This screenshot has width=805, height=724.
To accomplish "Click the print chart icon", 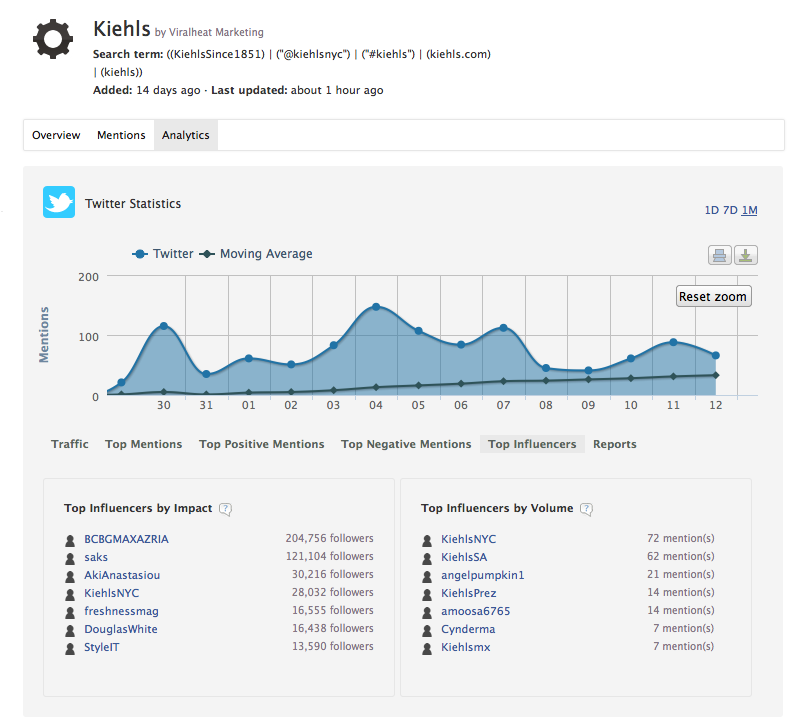I will pos(719,255).
